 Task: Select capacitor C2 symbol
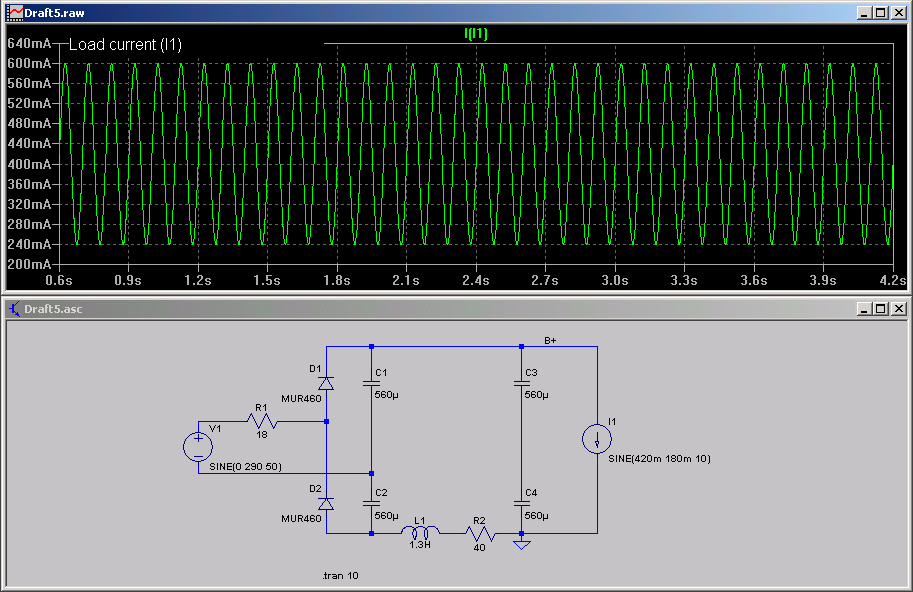pos(371,504)
